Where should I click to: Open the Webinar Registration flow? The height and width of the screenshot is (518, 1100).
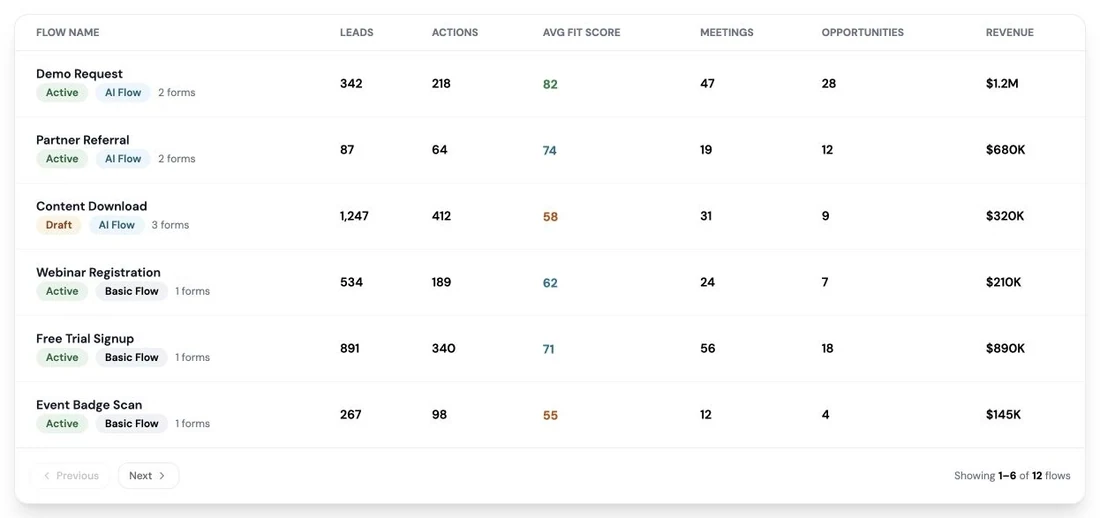pyautogui.click(x=98, y=272)
